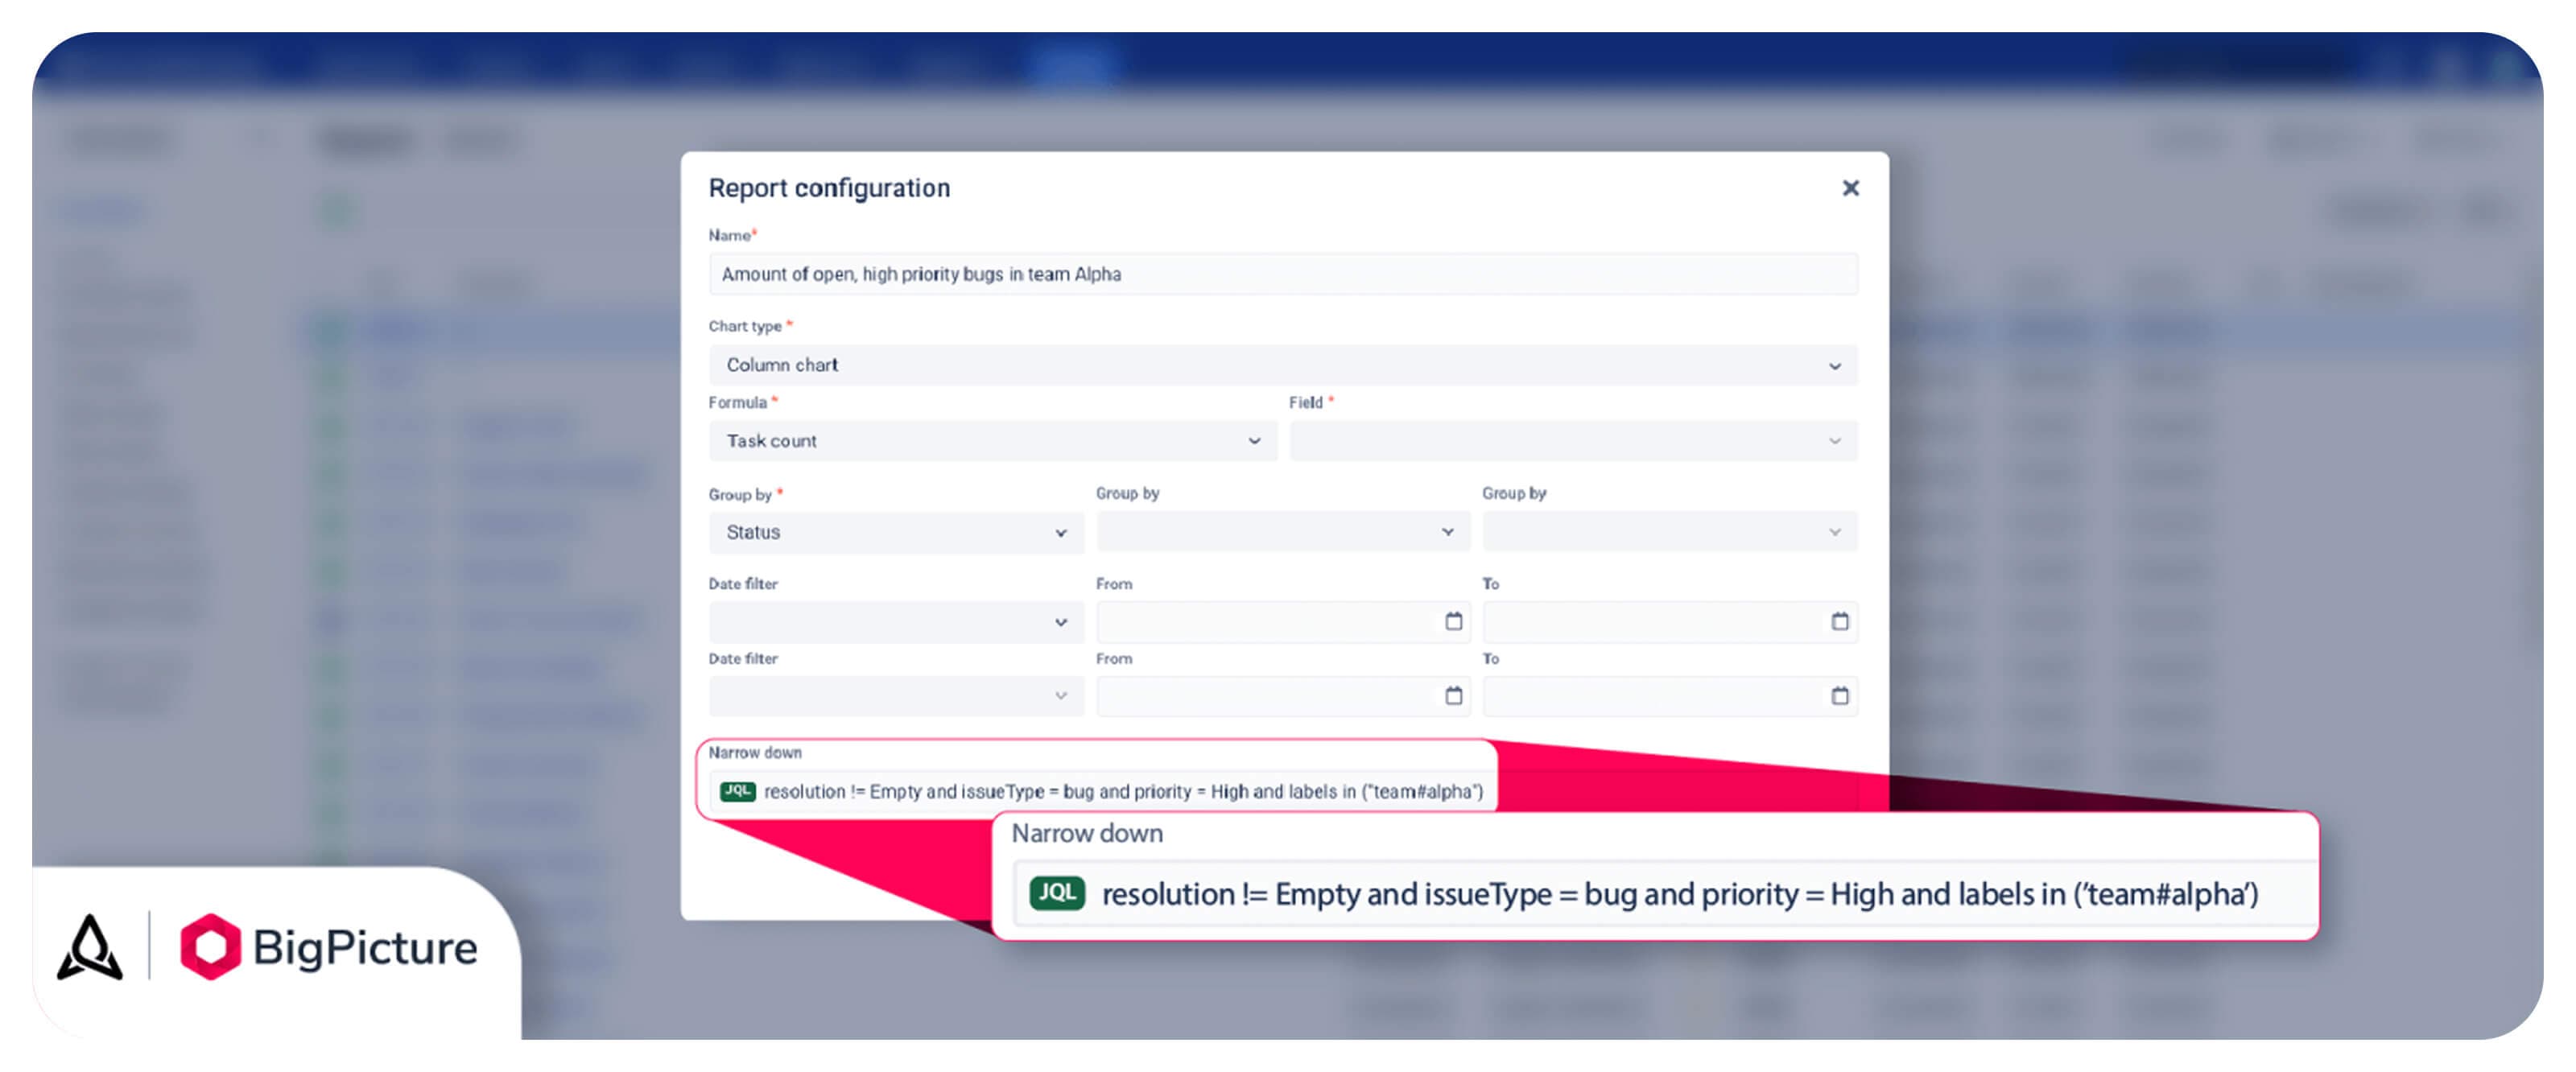Click the Name input field
The width and height of the screenshot is (2576, 1072).
point(1283,274)
